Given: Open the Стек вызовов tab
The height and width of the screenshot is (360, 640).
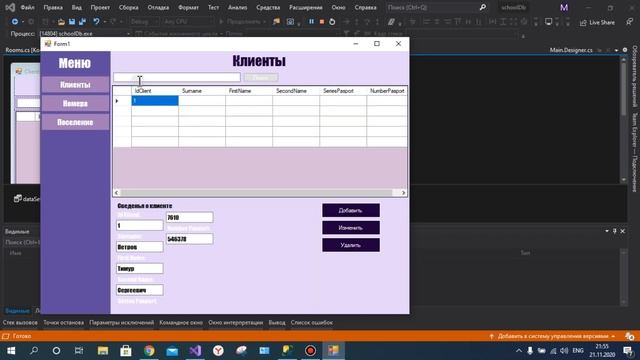Looking at the screenshot, I should coord(20,323).
